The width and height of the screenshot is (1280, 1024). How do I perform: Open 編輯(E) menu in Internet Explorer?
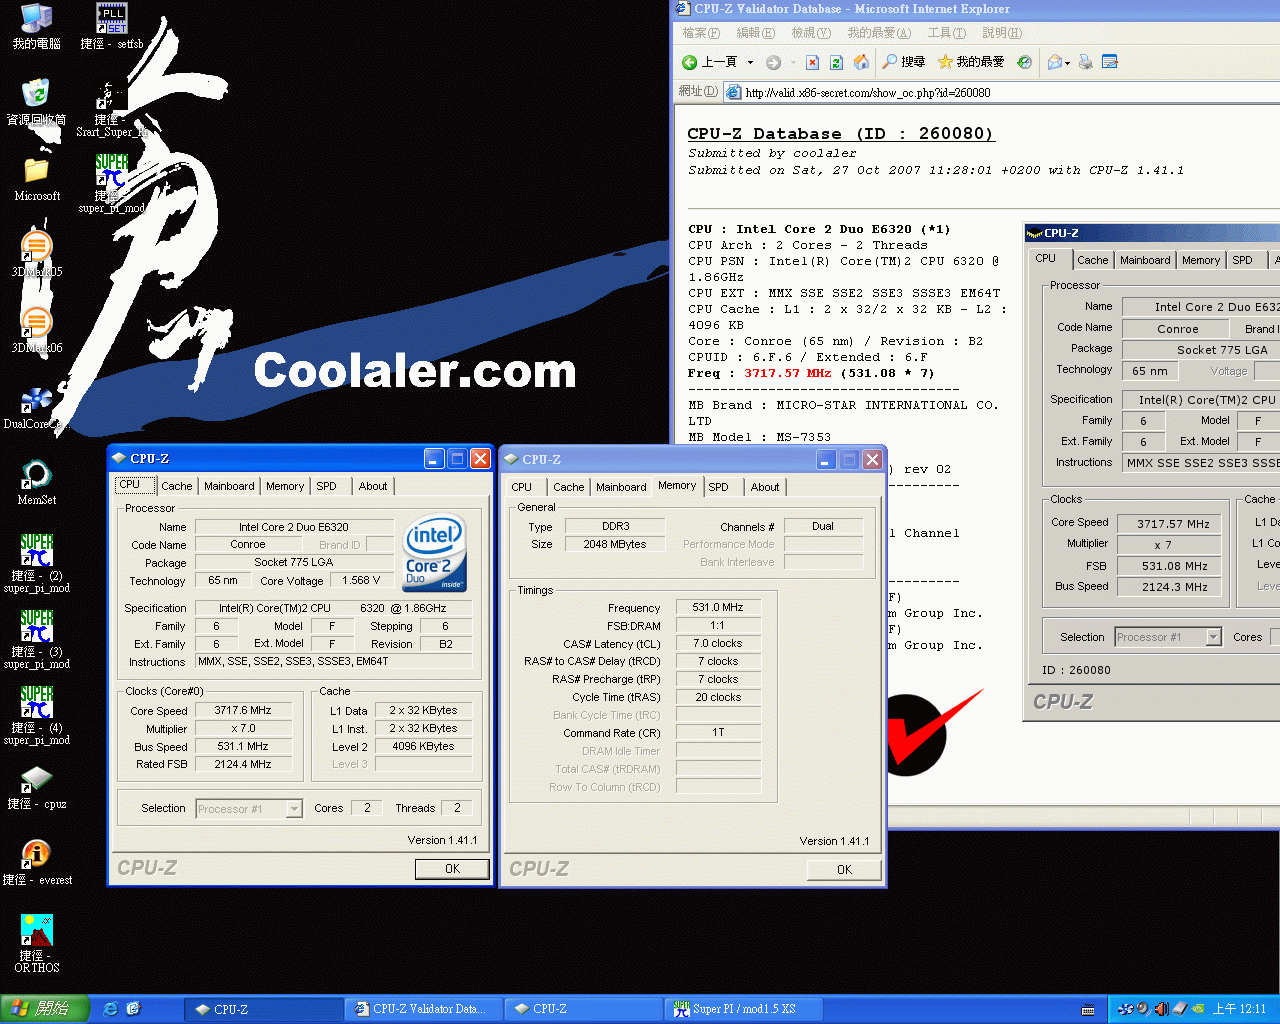[755, 33]
